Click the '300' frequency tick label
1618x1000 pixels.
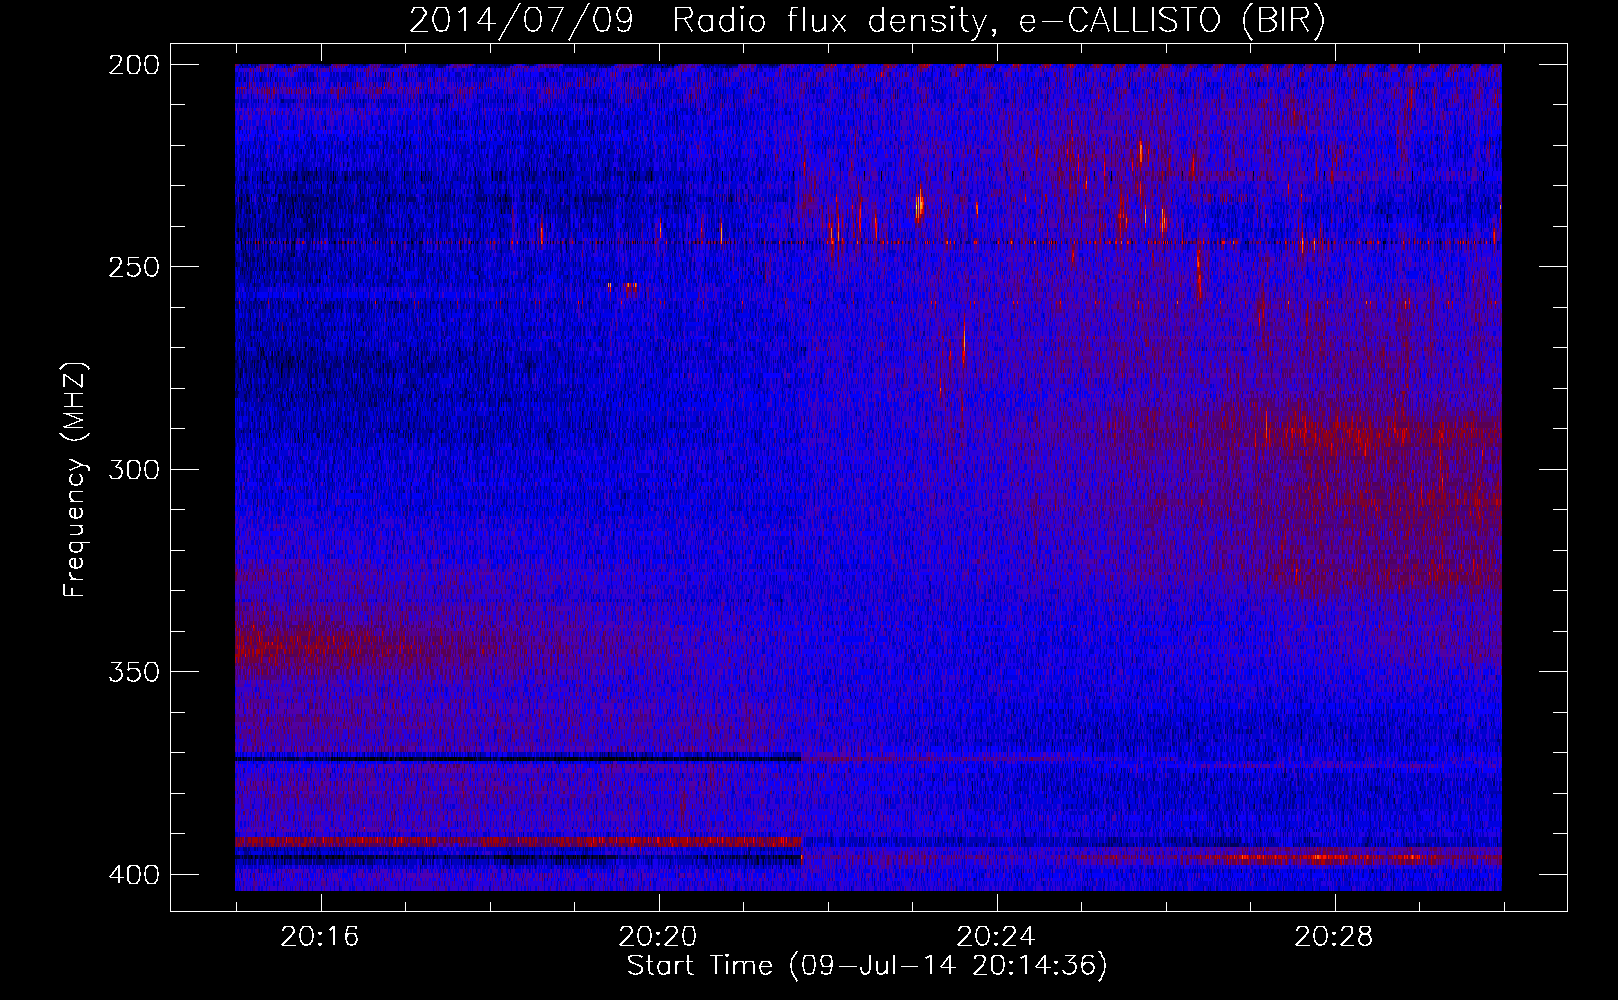coord(133,470)
